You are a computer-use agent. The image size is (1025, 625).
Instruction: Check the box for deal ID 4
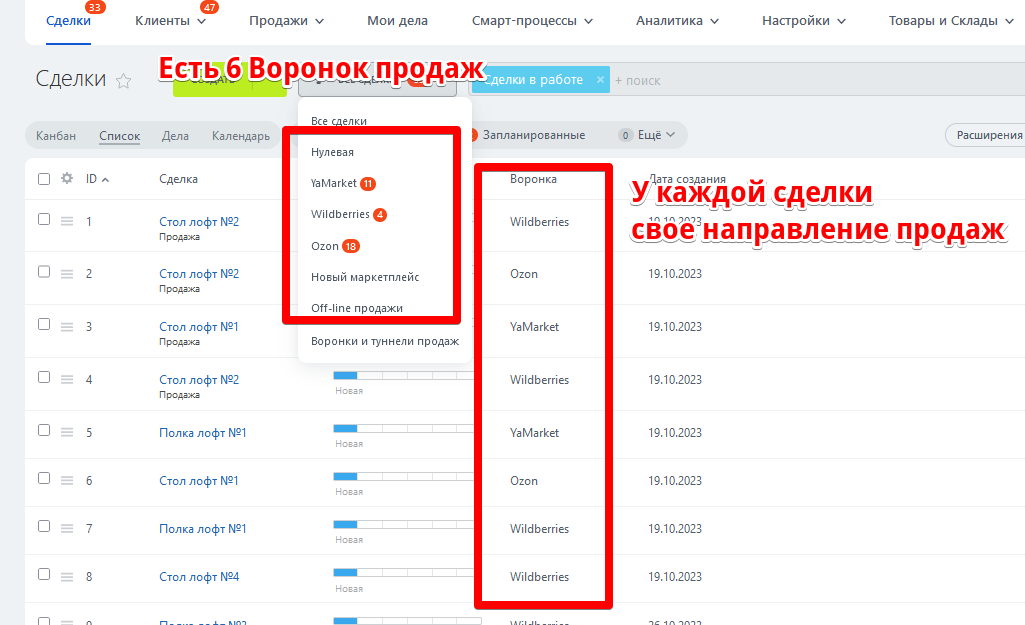44,377
